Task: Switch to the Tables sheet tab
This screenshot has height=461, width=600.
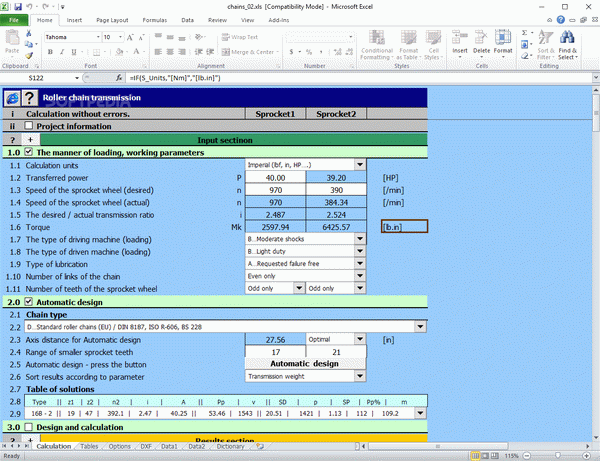Action: (x=89, y=446)
